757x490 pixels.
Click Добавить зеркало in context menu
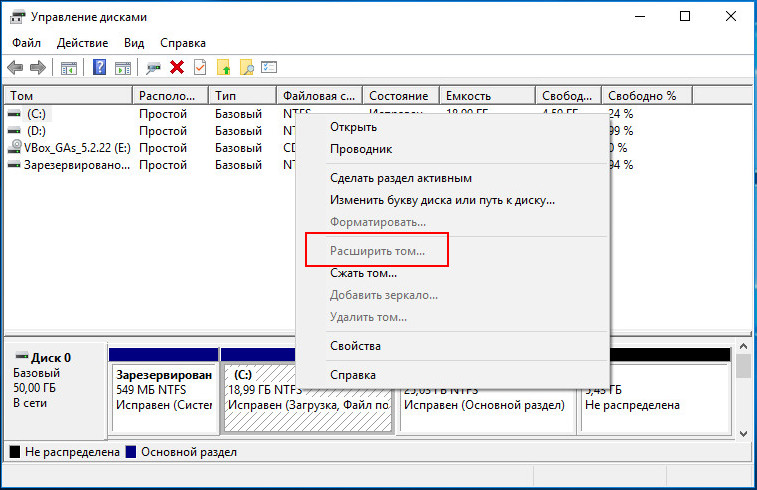[x=453, y=295]
